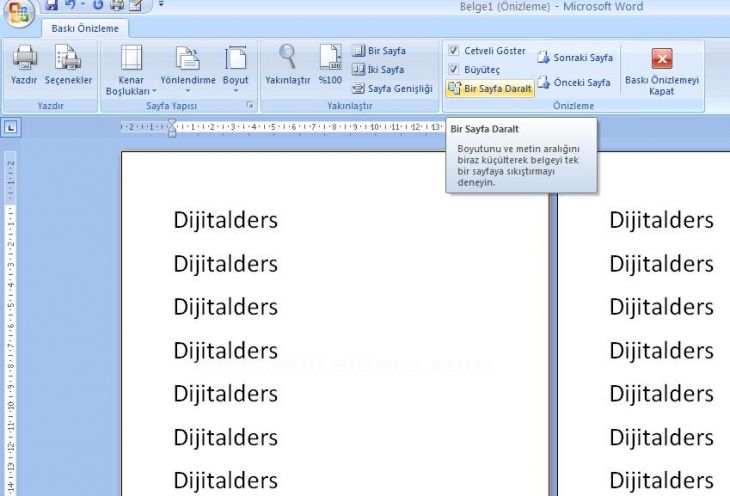
Task: Click the Office button orb
Action: pyautogui.click(x=19, y=12)
